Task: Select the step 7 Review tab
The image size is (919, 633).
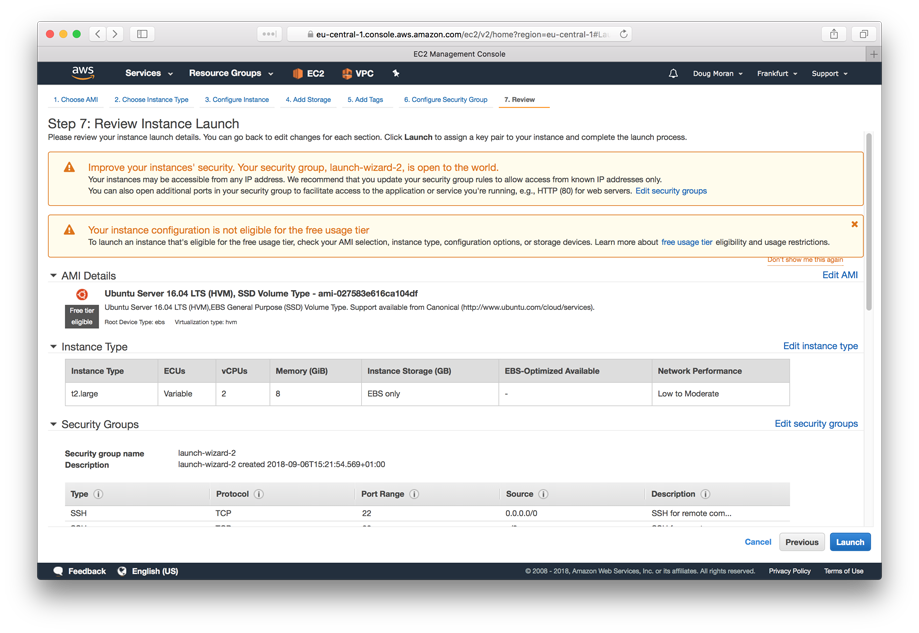Action: tap(519, 100)
